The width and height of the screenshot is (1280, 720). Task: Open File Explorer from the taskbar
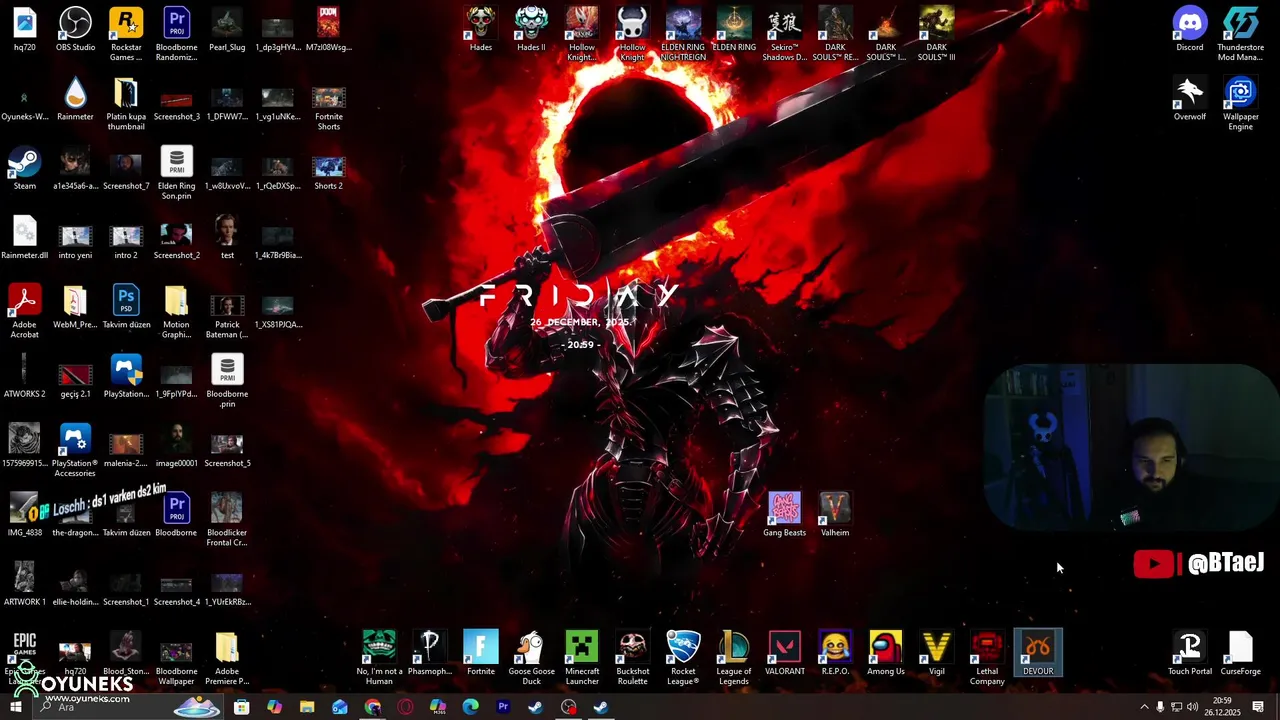(307, 707)
